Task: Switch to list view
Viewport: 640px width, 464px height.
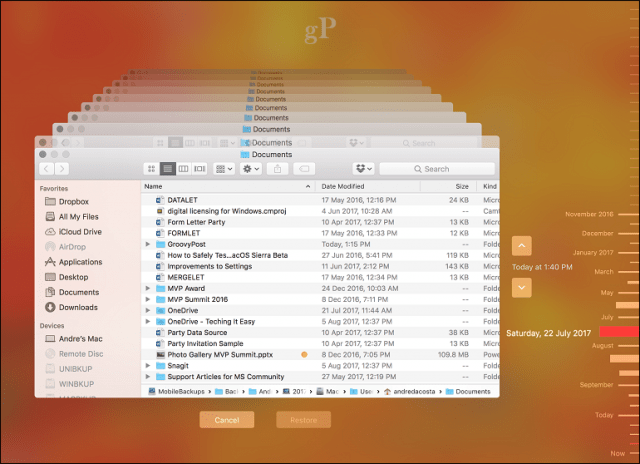Action: pyautogui.click(x=167, y=169)
